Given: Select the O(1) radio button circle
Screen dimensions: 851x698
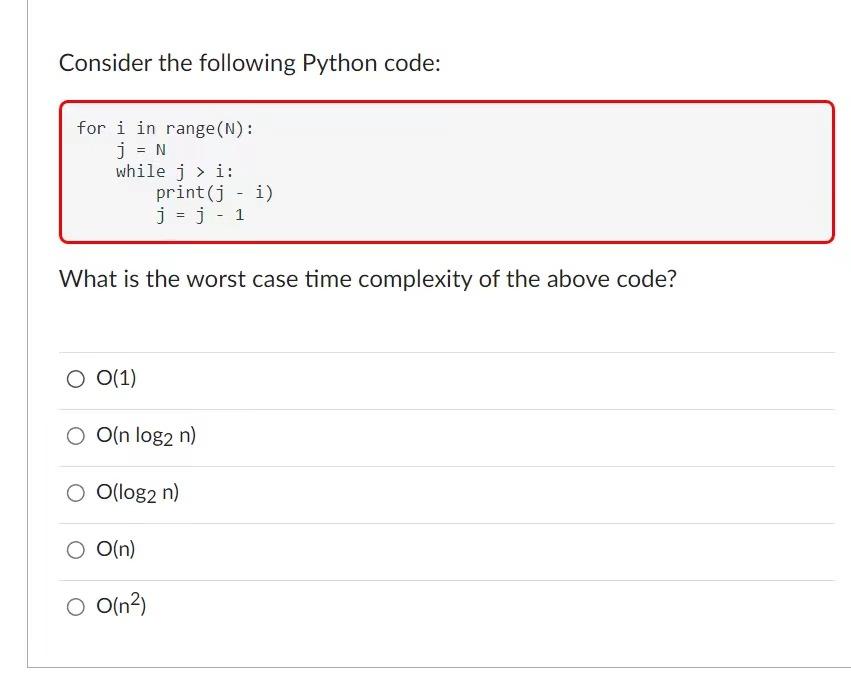Looking at the screenshot, I should pos(76,379).
